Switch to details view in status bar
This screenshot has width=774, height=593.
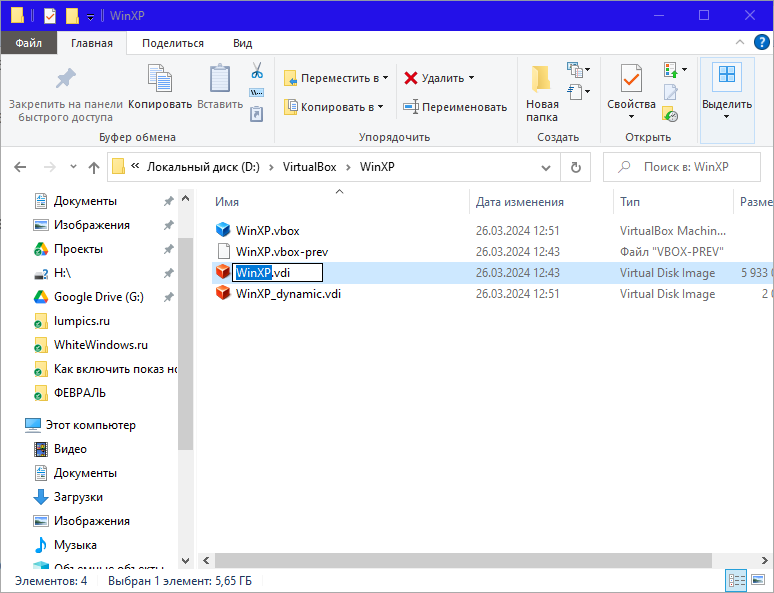point(738,580)
